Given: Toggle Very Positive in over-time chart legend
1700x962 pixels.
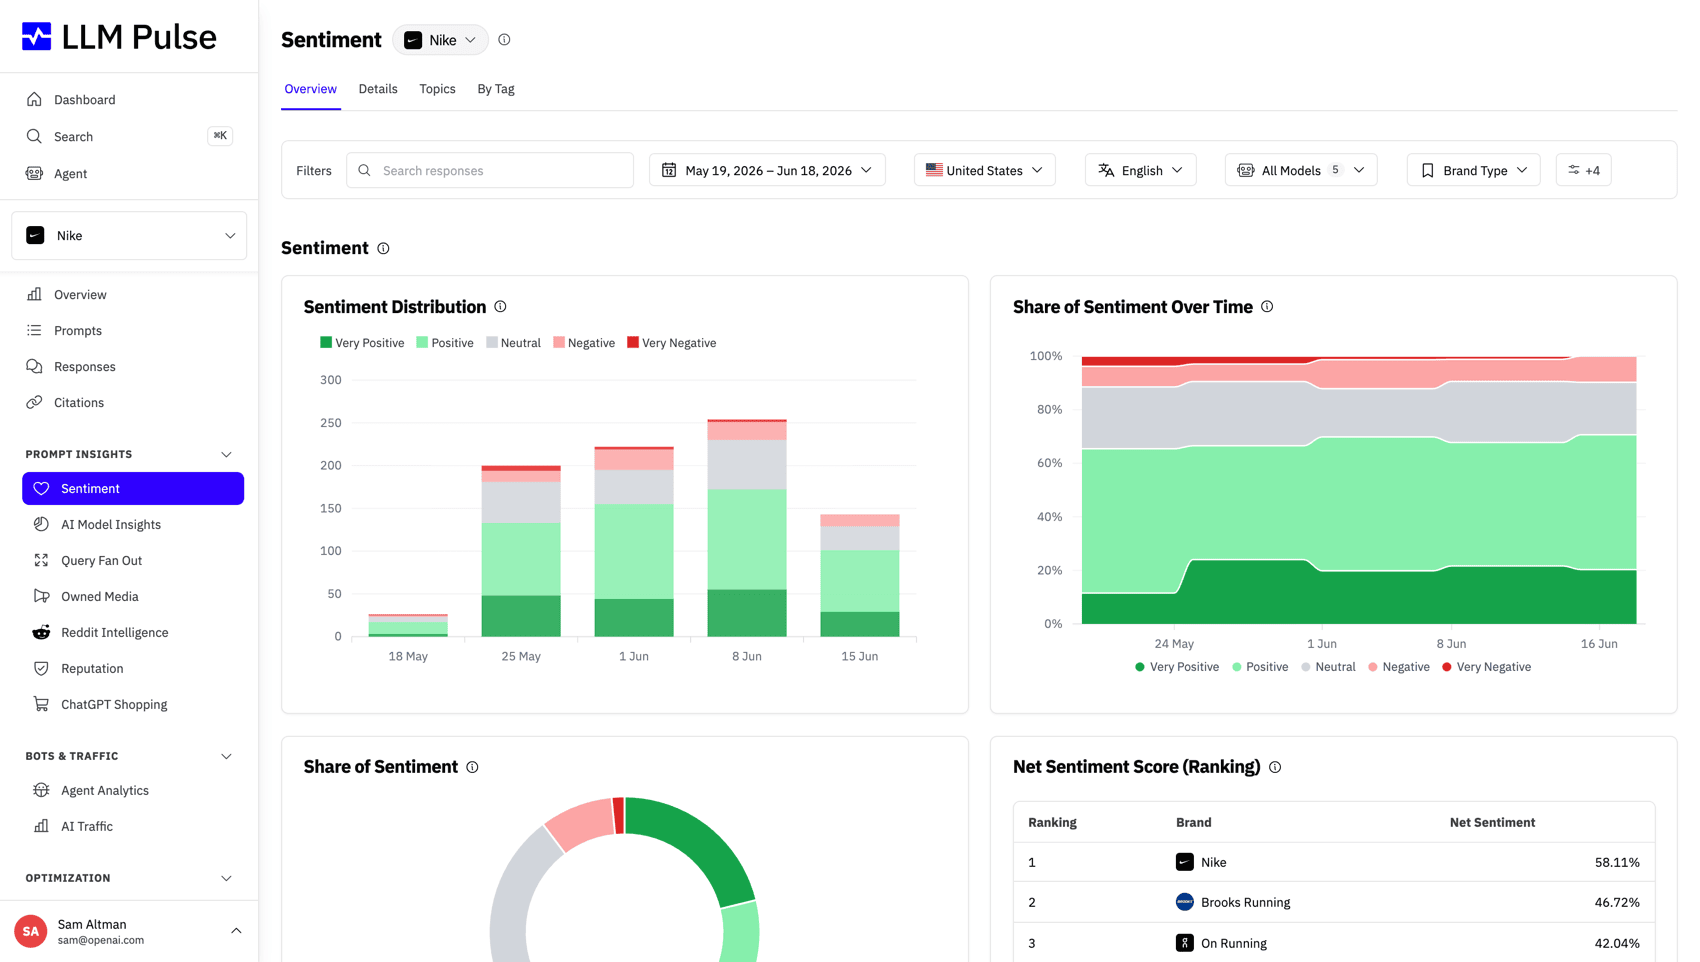Looking at the screenshot, I should [x=1177, y=667].
